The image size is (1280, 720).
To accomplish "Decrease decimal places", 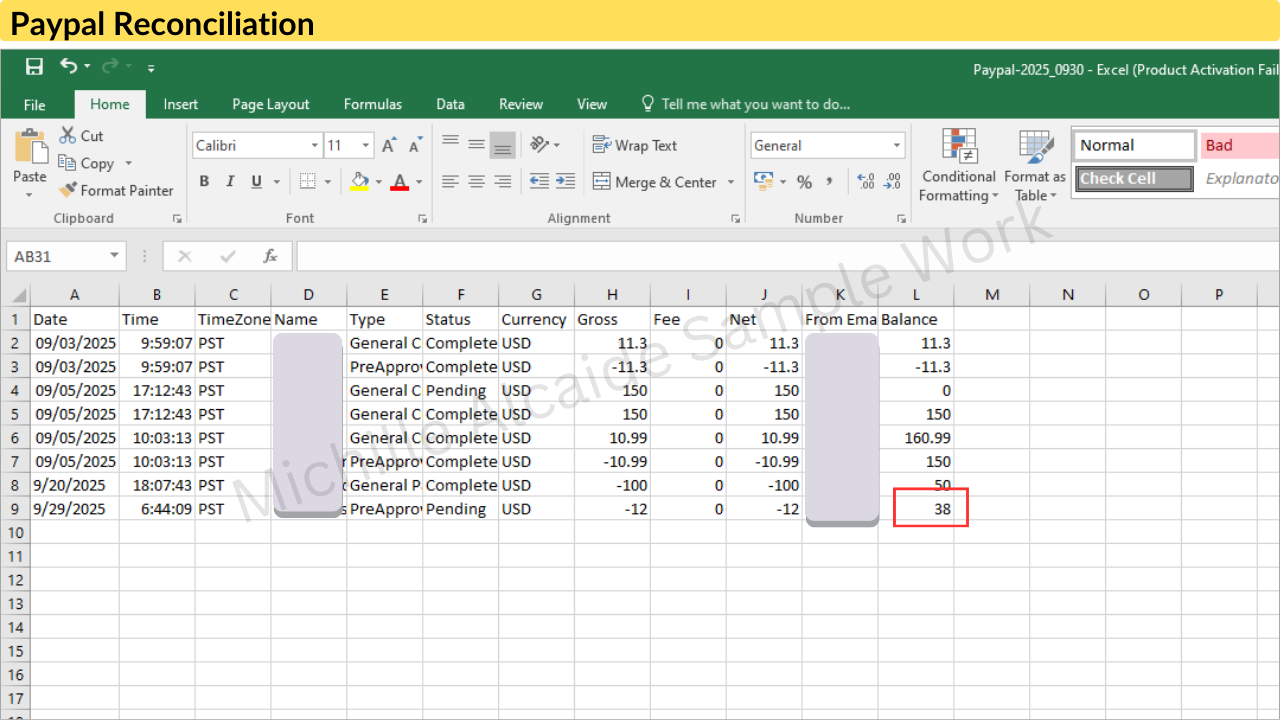I will pos(892,182).
